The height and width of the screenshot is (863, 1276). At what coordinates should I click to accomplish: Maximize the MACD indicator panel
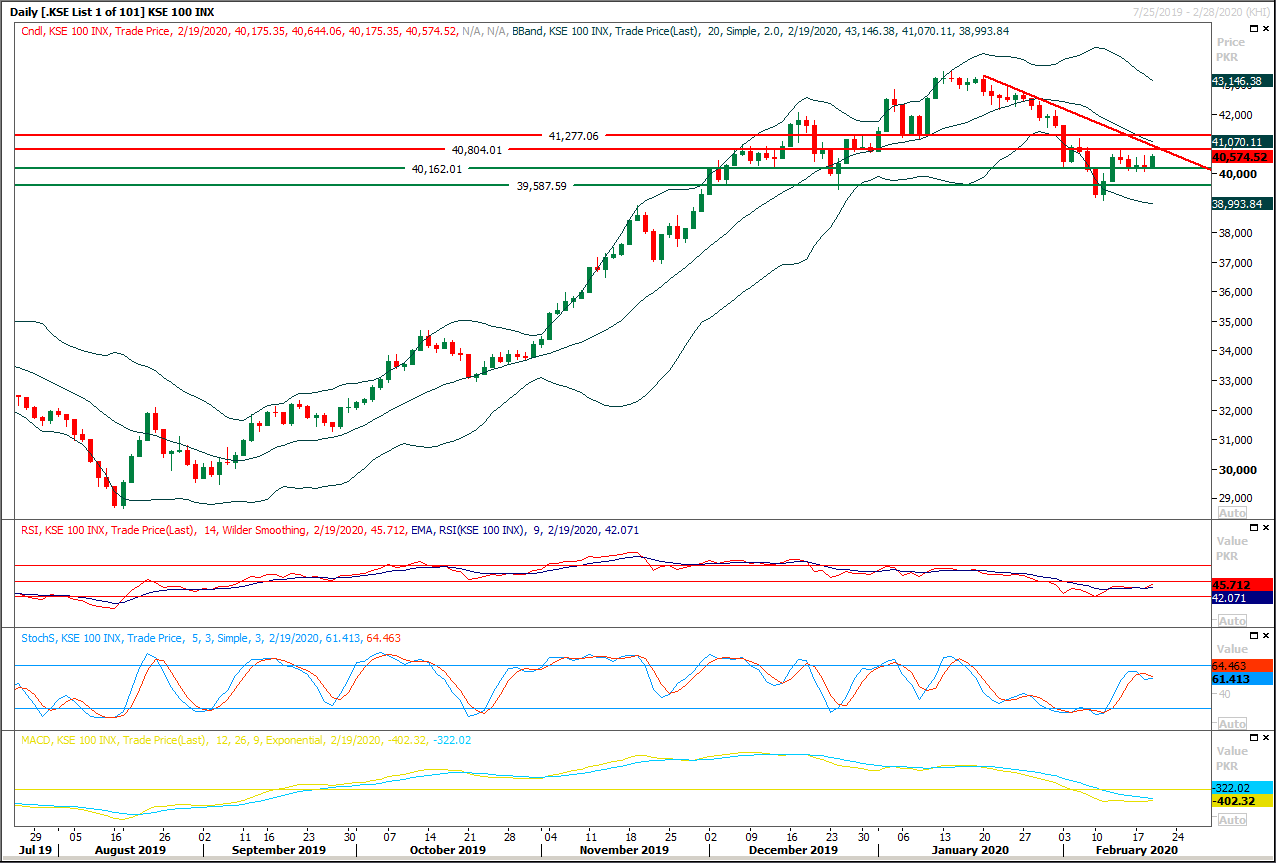(x=1256, y=737)
